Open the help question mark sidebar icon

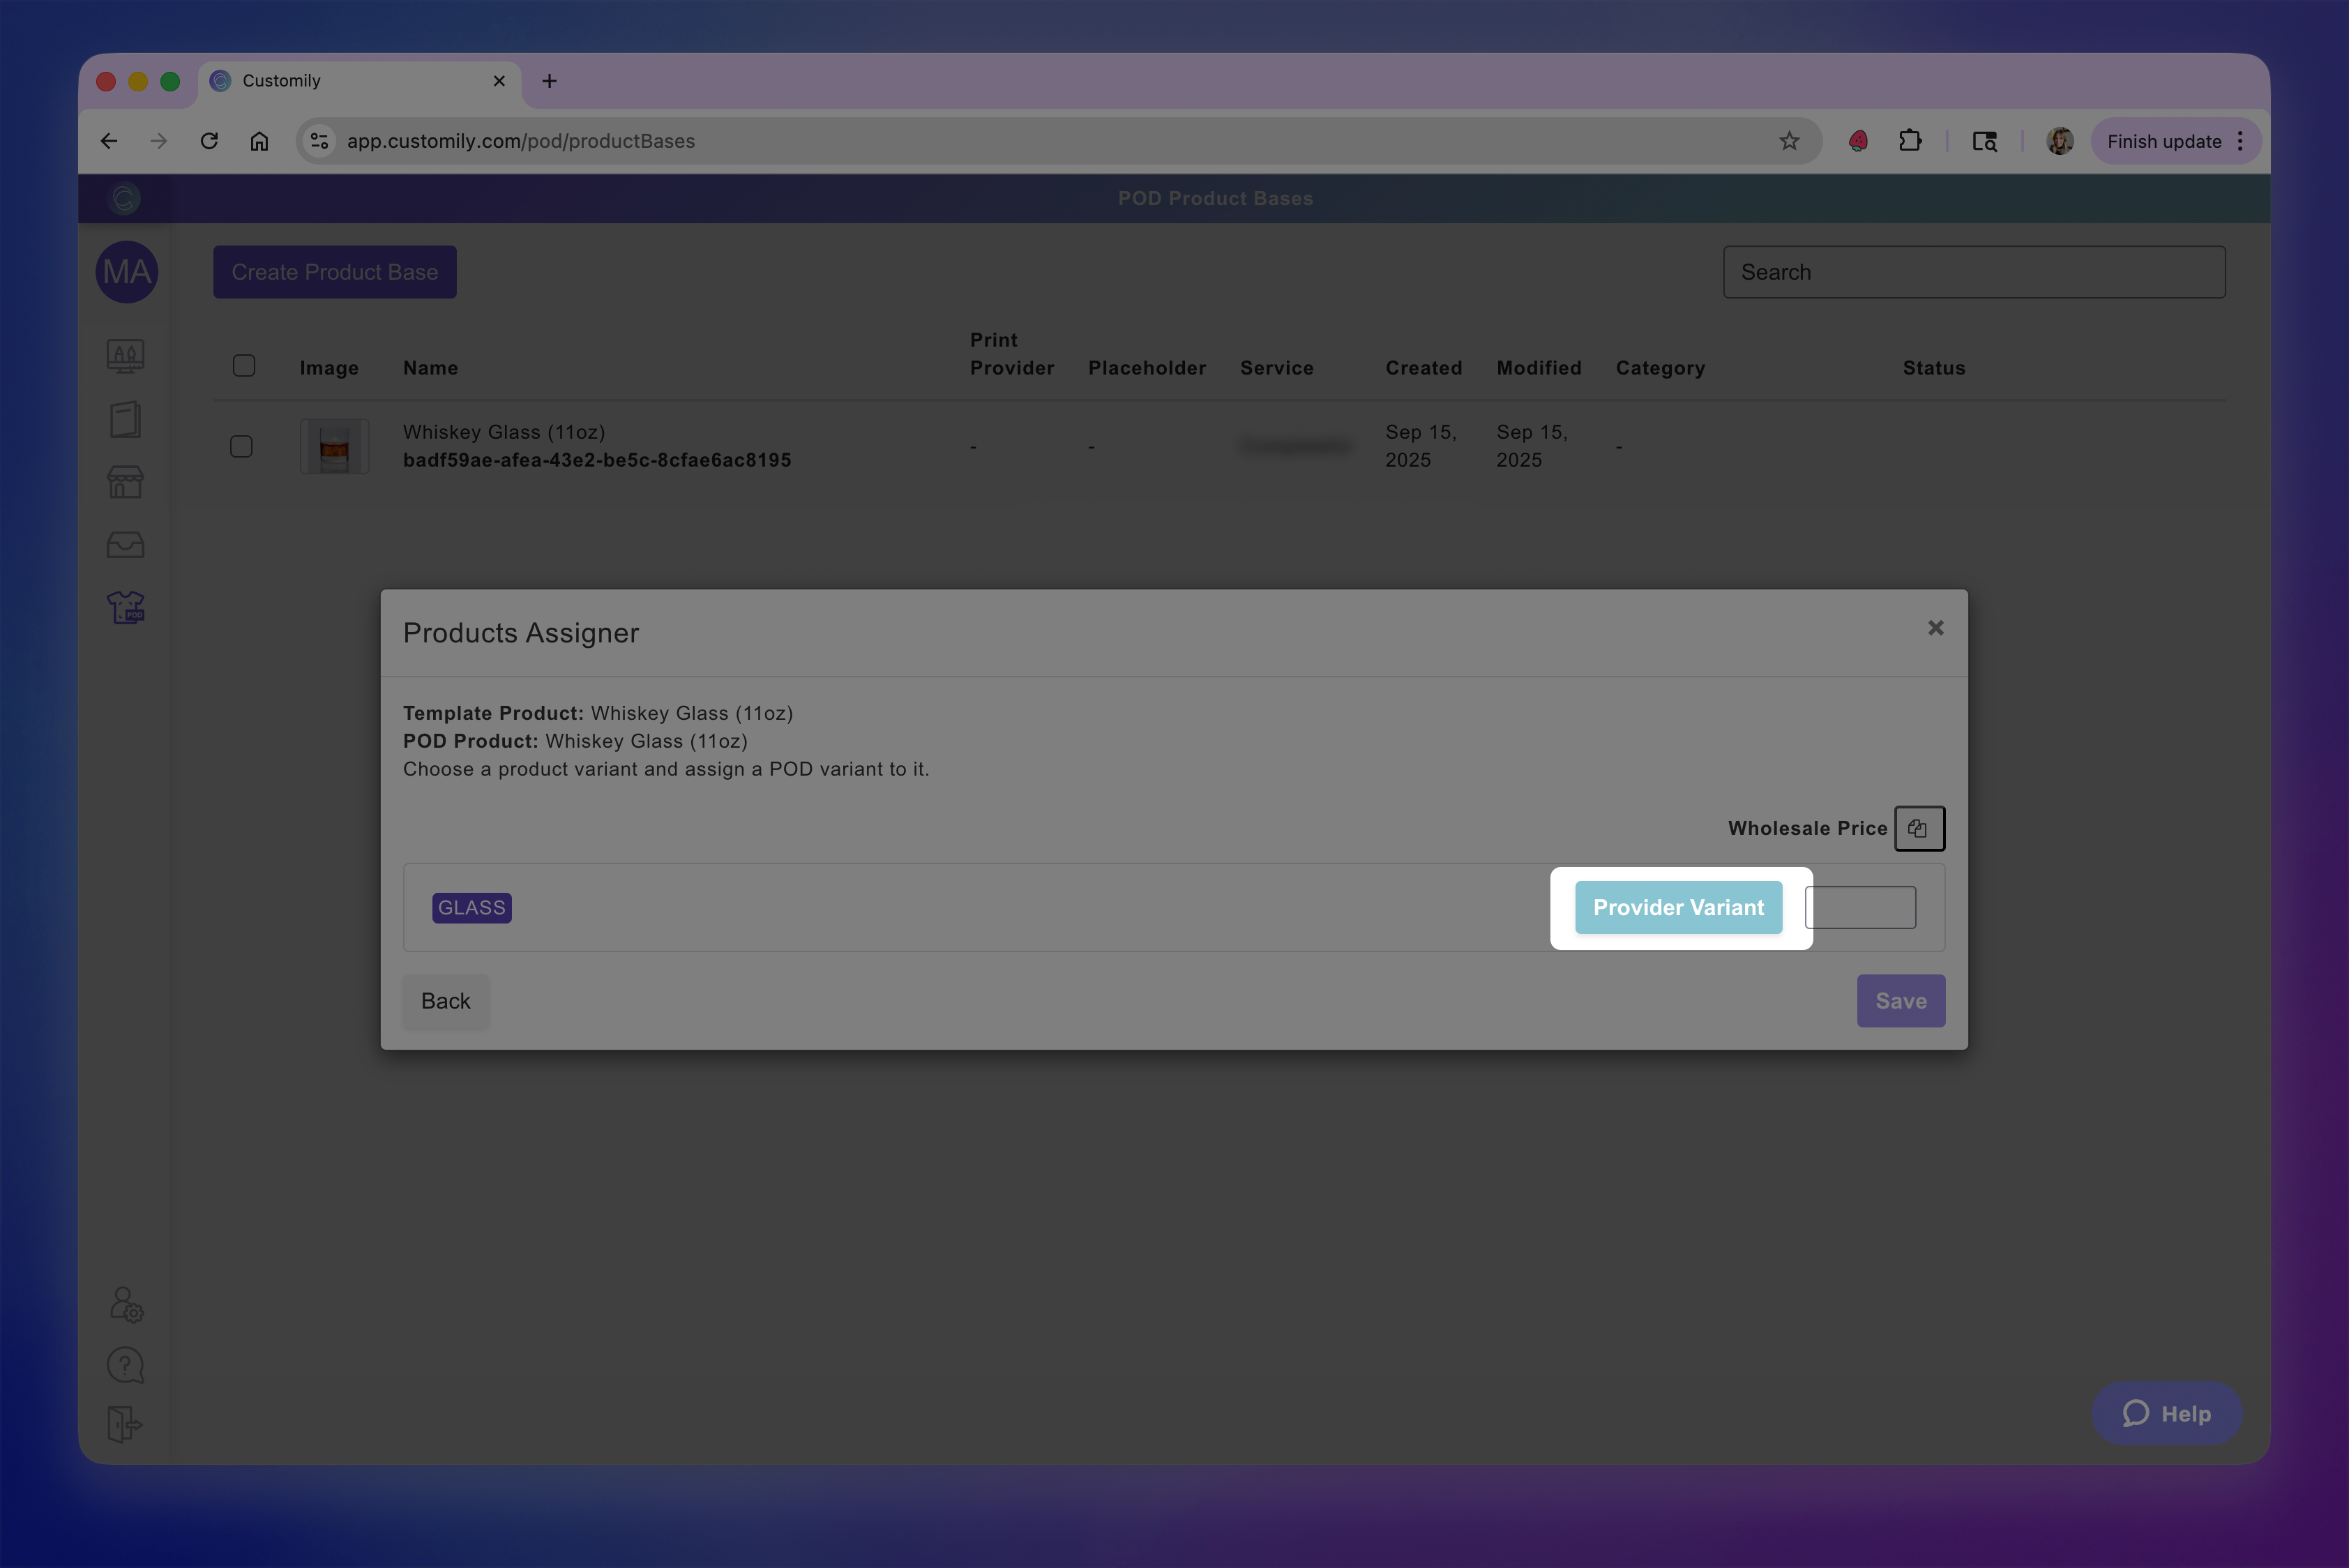125,1365
